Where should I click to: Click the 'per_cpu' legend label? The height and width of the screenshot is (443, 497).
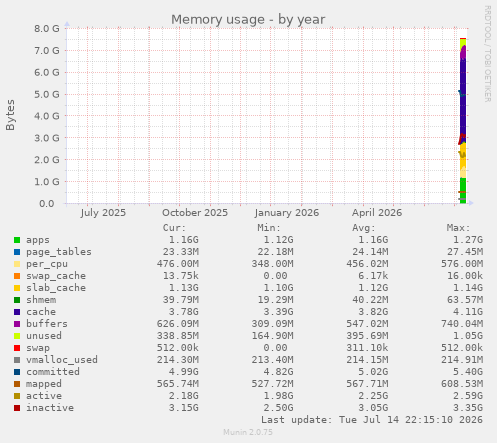pos(47,264)
